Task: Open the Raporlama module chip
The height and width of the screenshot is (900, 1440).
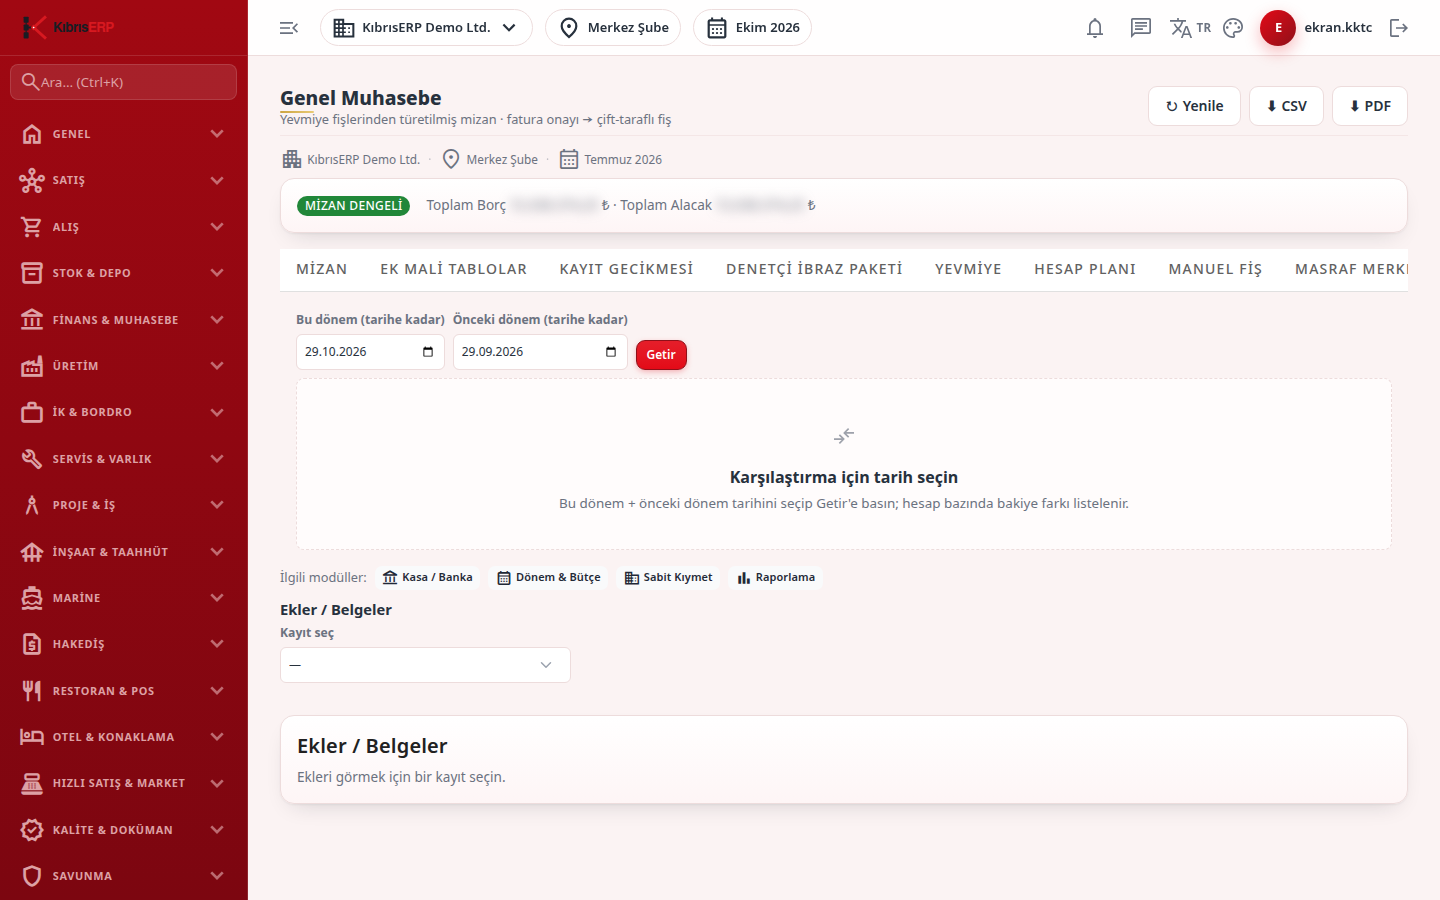Action: click(776, 577)
